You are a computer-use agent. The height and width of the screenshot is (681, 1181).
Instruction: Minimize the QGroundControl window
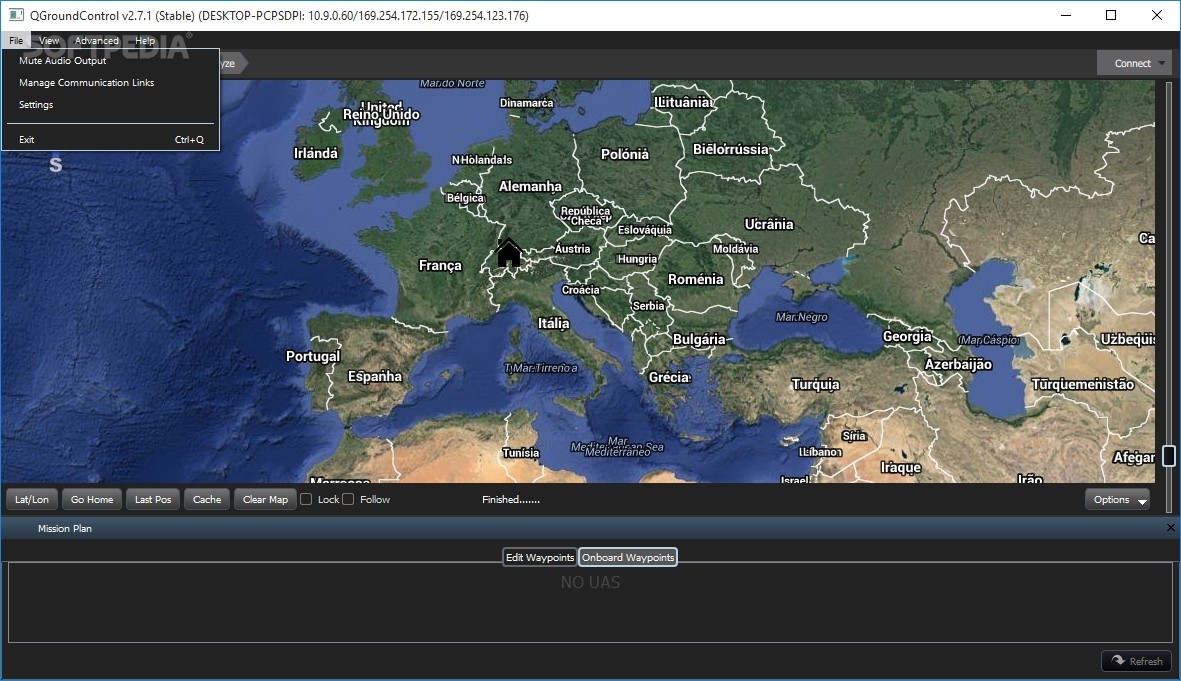1066,15
